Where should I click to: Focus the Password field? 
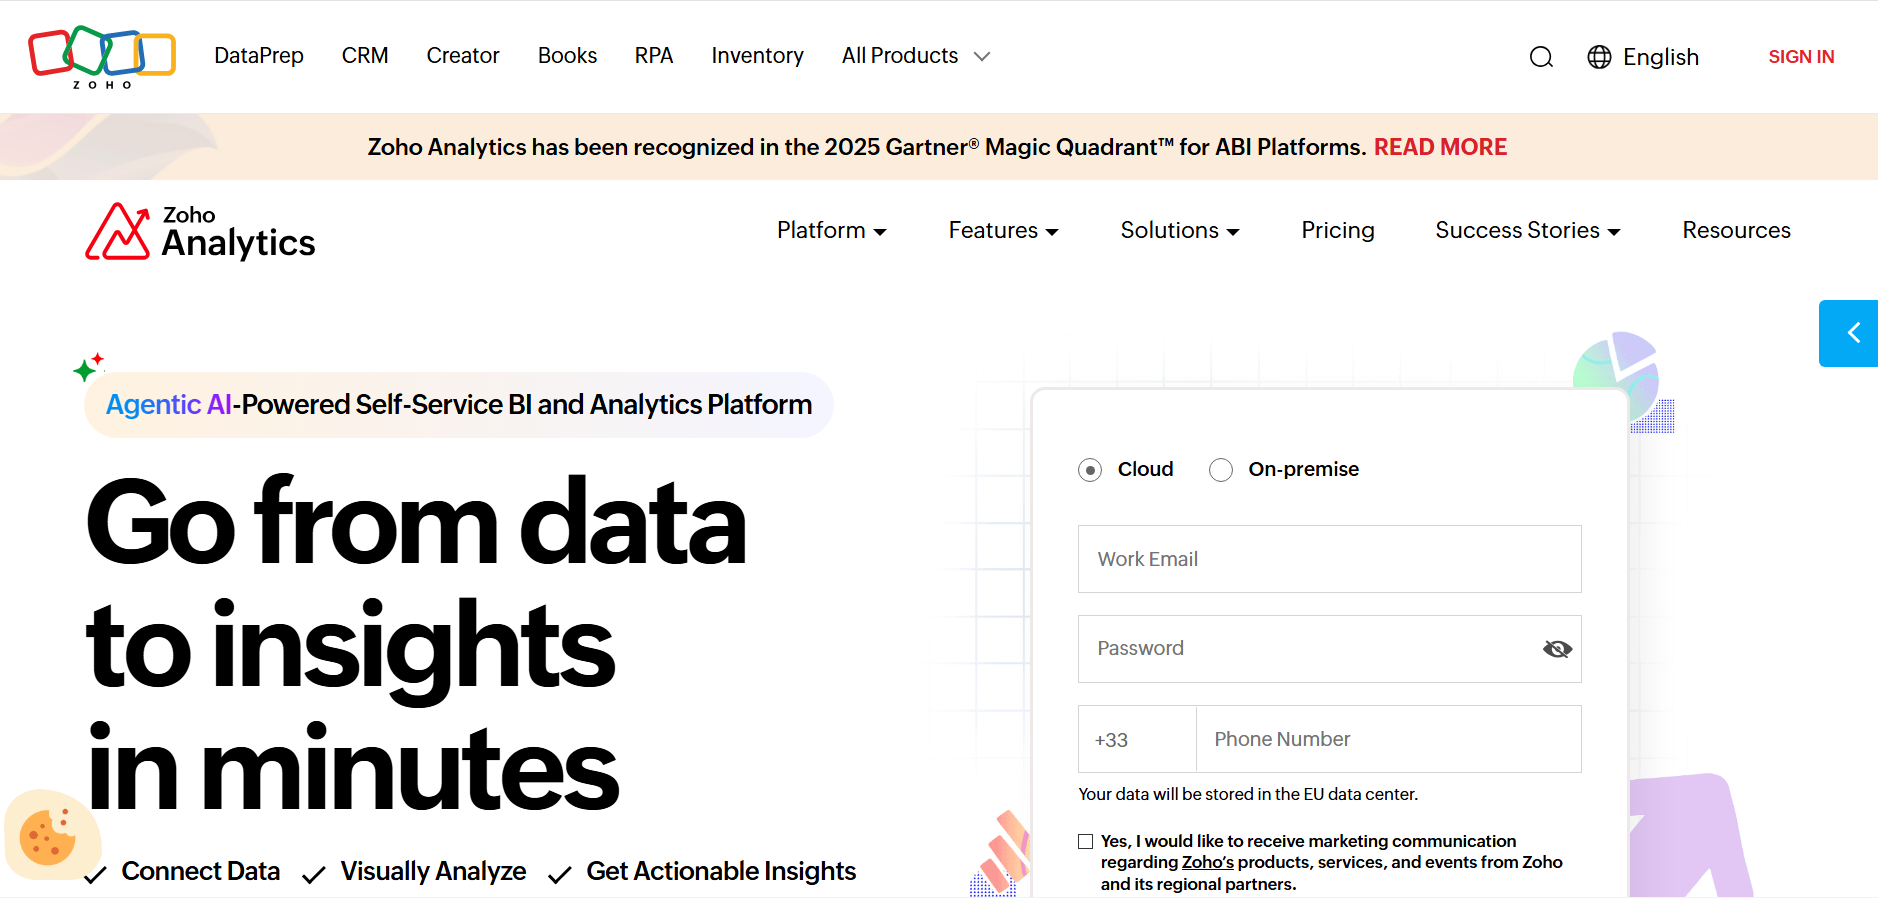click(x=1329, y=649)
